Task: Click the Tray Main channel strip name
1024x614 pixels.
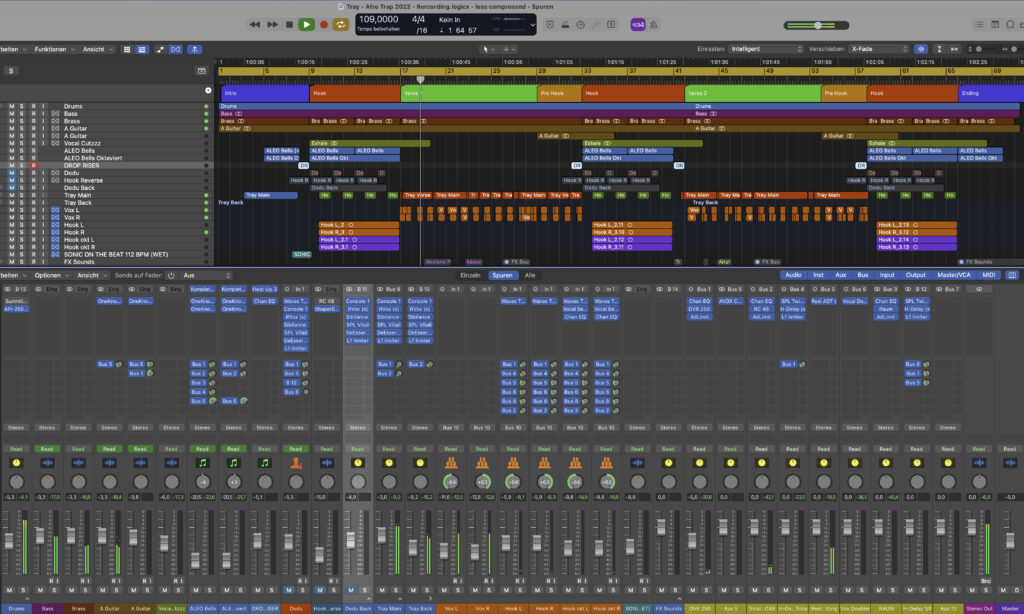Action: (389, 609)
